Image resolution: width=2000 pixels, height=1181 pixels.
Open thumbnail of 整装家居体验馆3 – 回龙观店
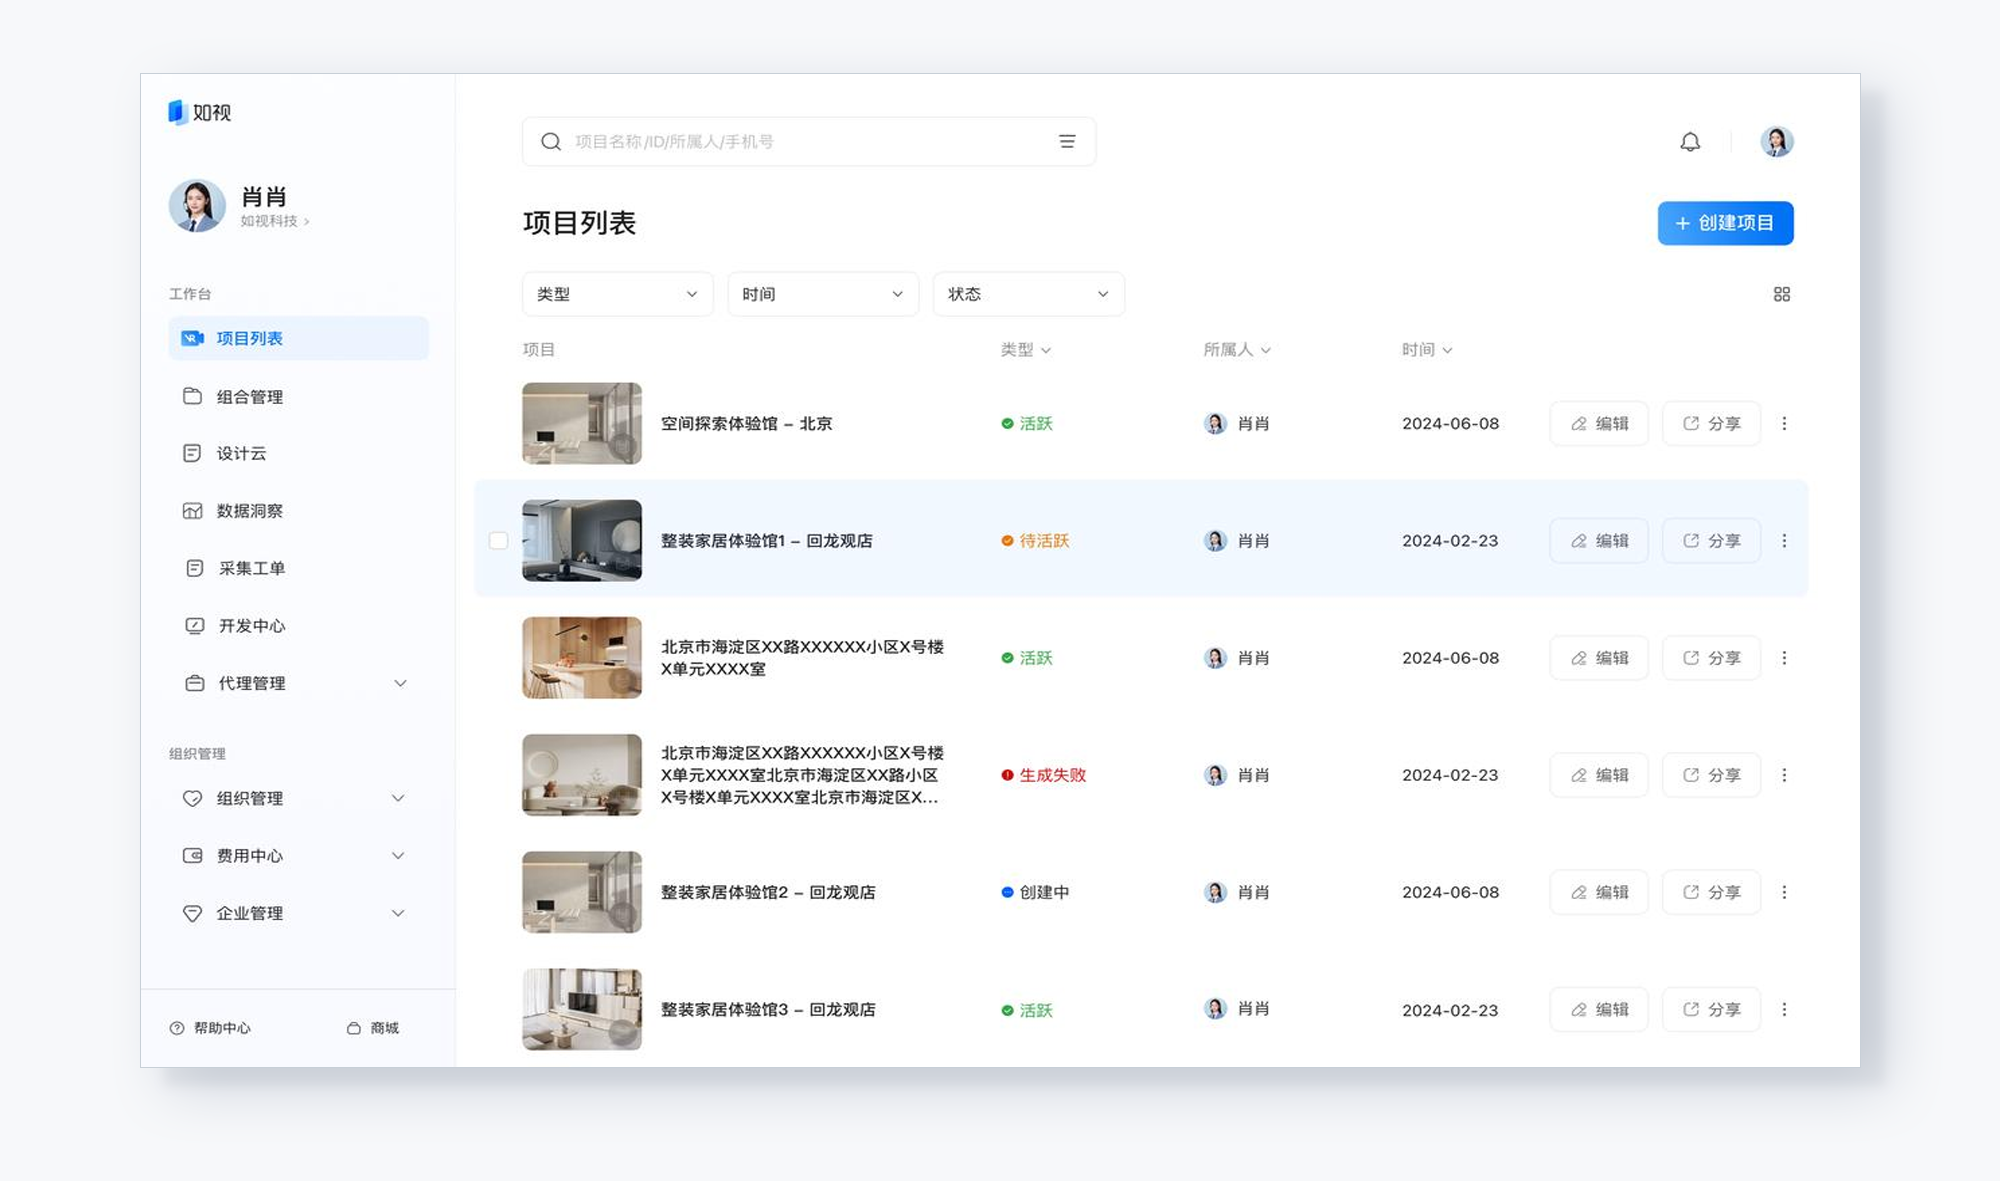click(582, 1009)
